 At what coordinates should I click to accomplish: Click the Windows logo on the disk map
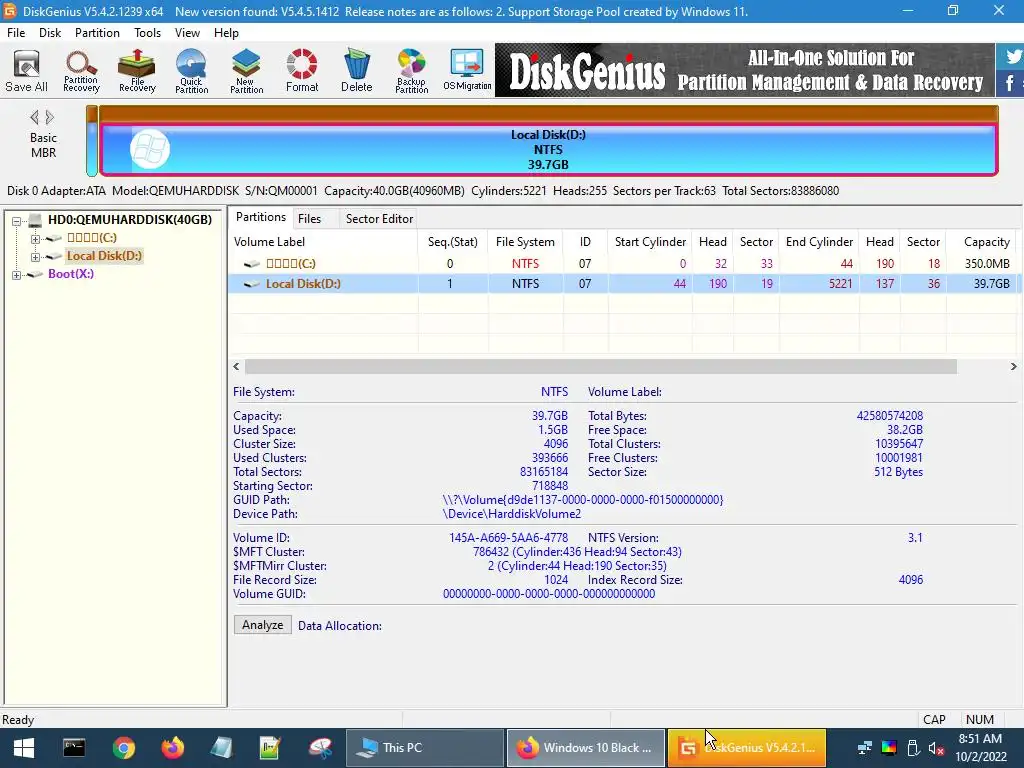point(150,149)
